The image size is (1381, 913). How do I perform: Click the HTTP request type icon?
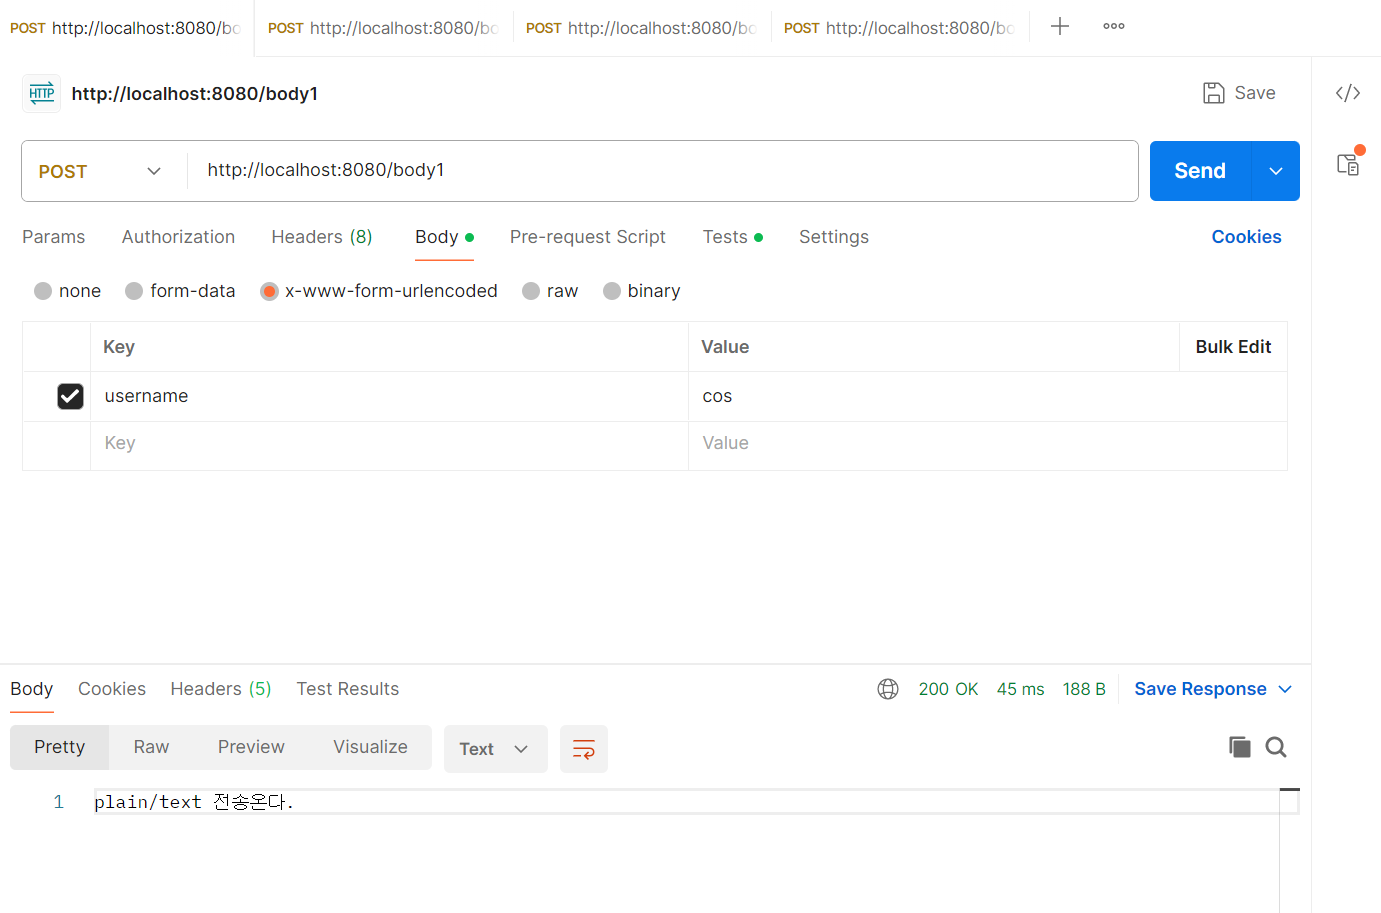click(42, 93)
